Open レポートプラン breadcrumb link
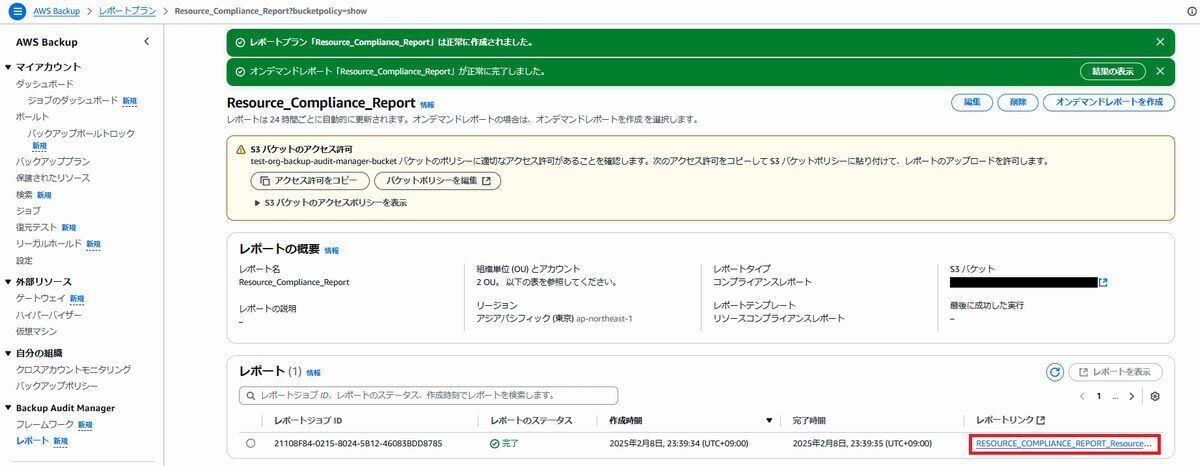This screenshot has height=466, width=1200. [129, 11]
